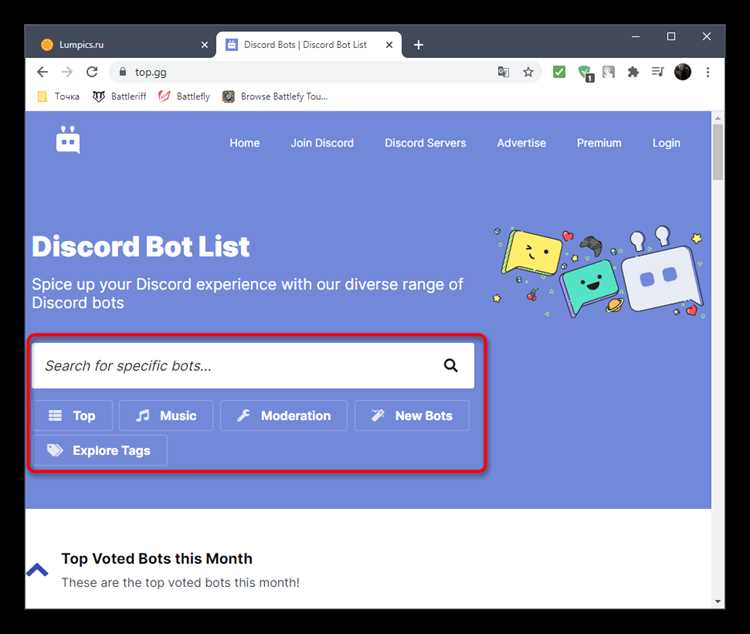Show New Bots category
Image resolution: width=750 pixels, height=634 pixels.
point(412,415)
